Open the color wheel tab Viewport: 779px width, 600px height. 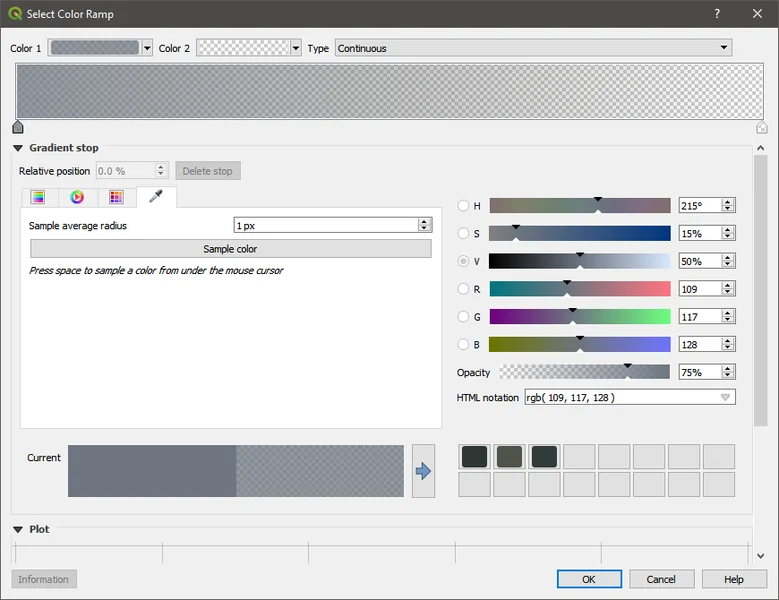[x=77, y=197]
